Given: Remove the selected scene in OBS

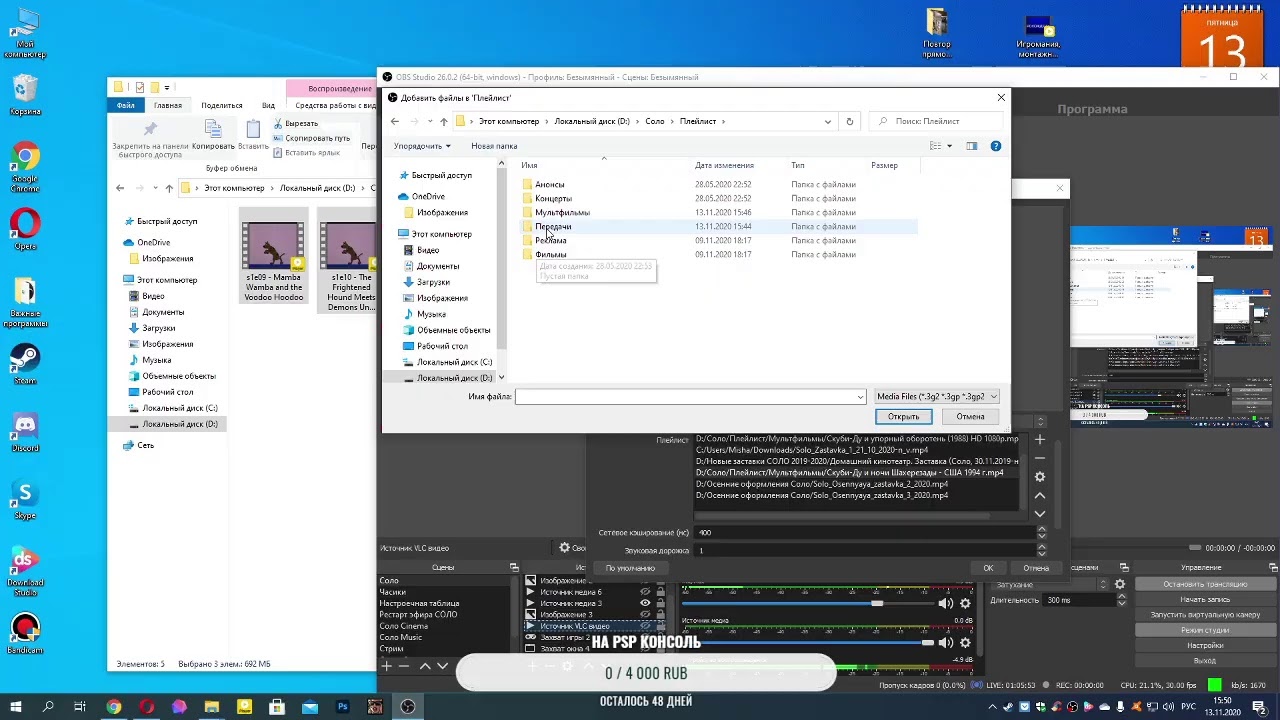Looking at the screenshot, I should point(404,665).
